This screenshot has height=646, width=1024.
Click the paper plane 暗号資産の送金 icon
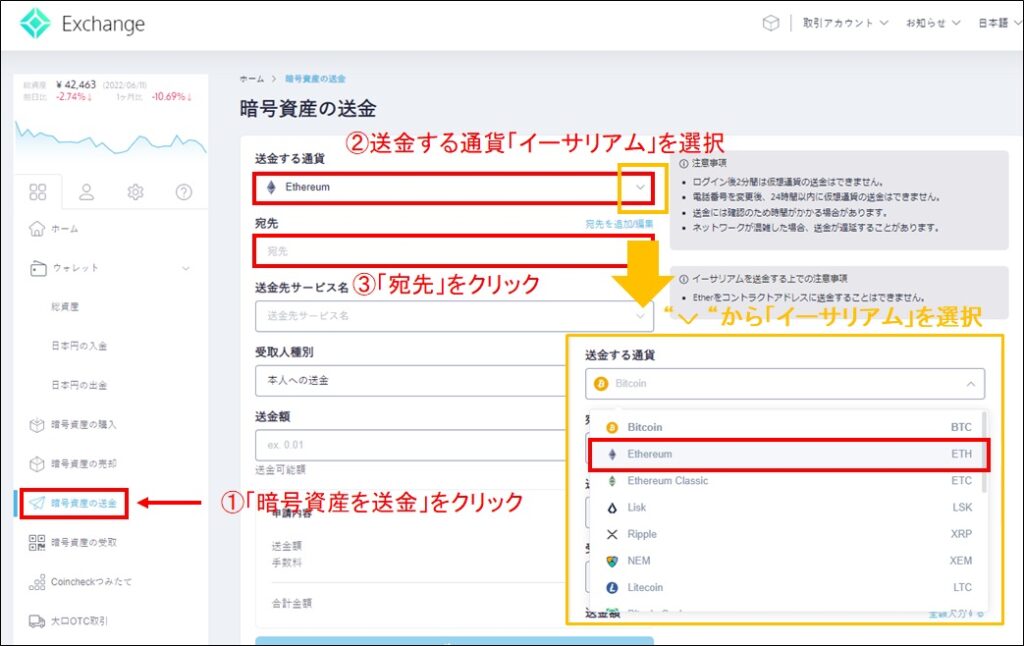pos(37,503)
